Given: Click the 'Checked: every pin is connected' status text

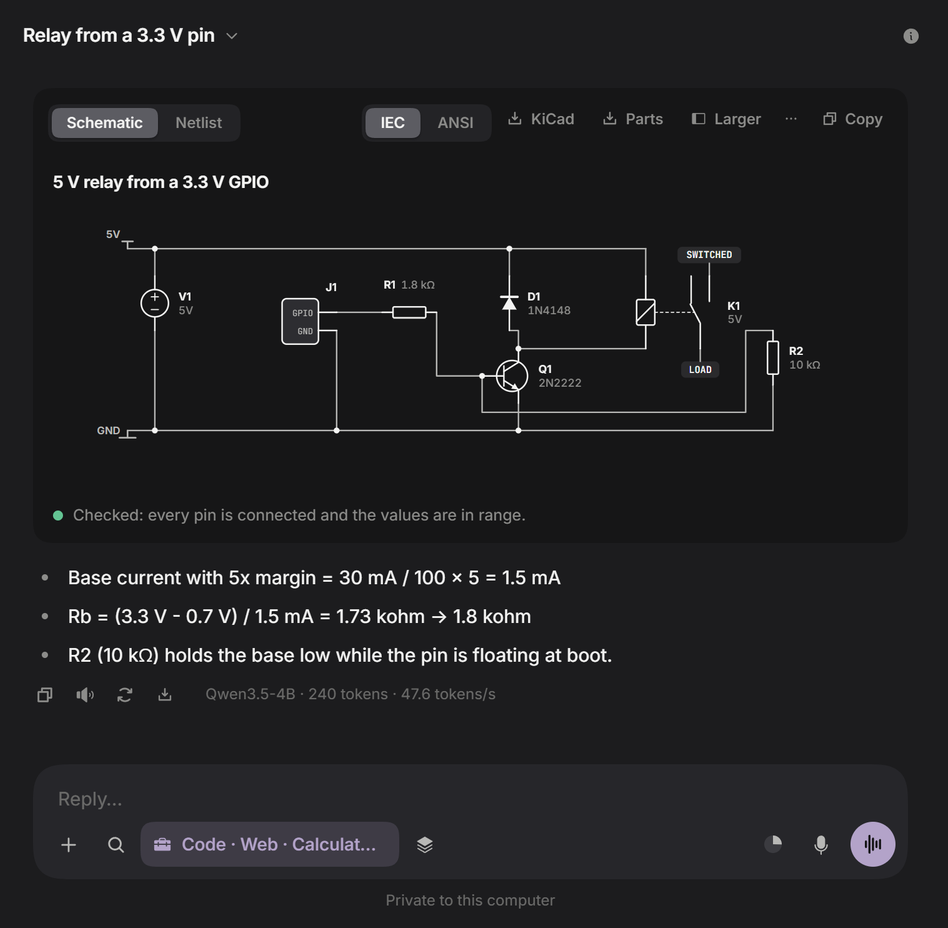Looking at the screenshot, I should [x=299, y=515].
